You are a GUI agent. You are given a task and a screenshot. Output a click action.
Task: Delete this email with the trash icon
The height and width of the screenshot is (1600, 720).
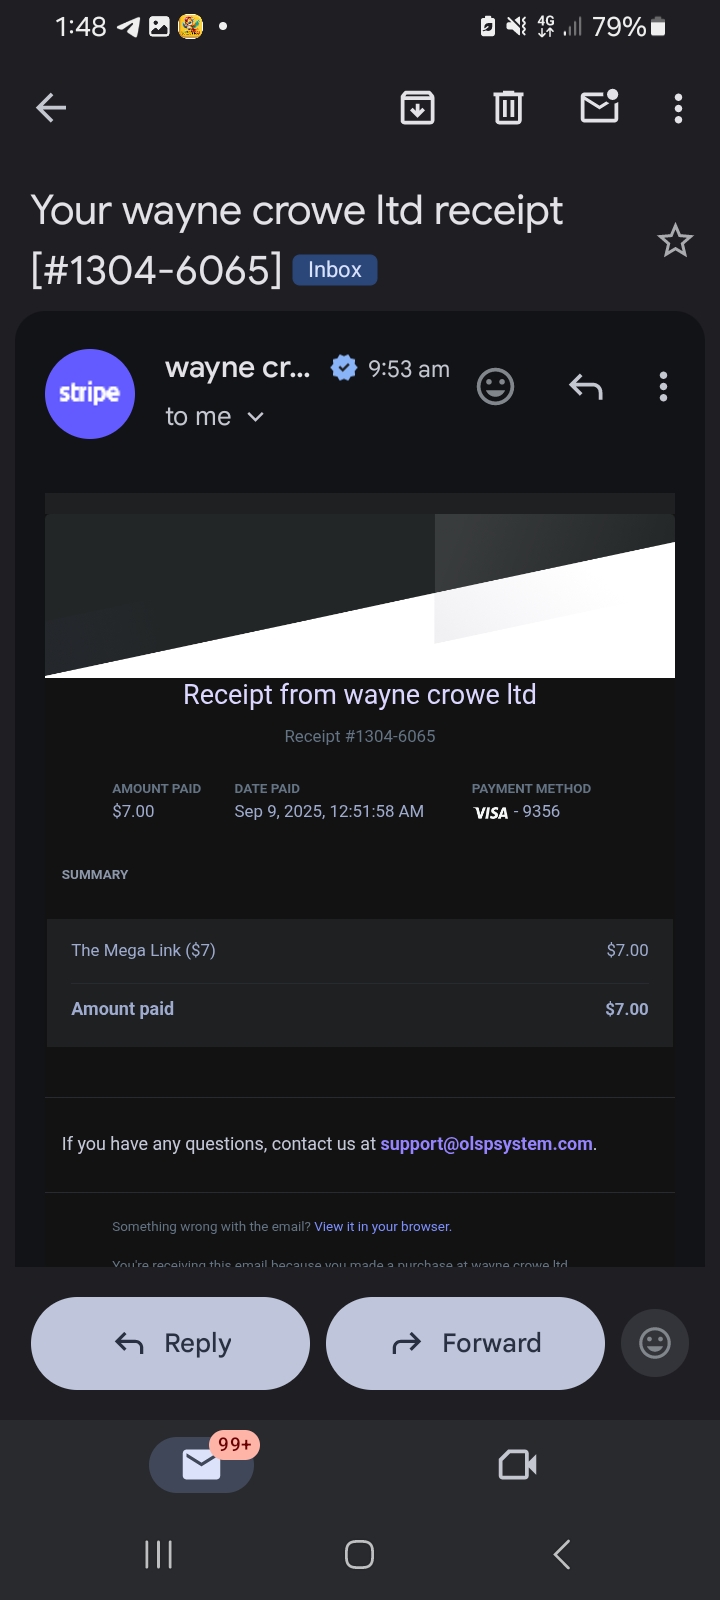pos(508,108)
